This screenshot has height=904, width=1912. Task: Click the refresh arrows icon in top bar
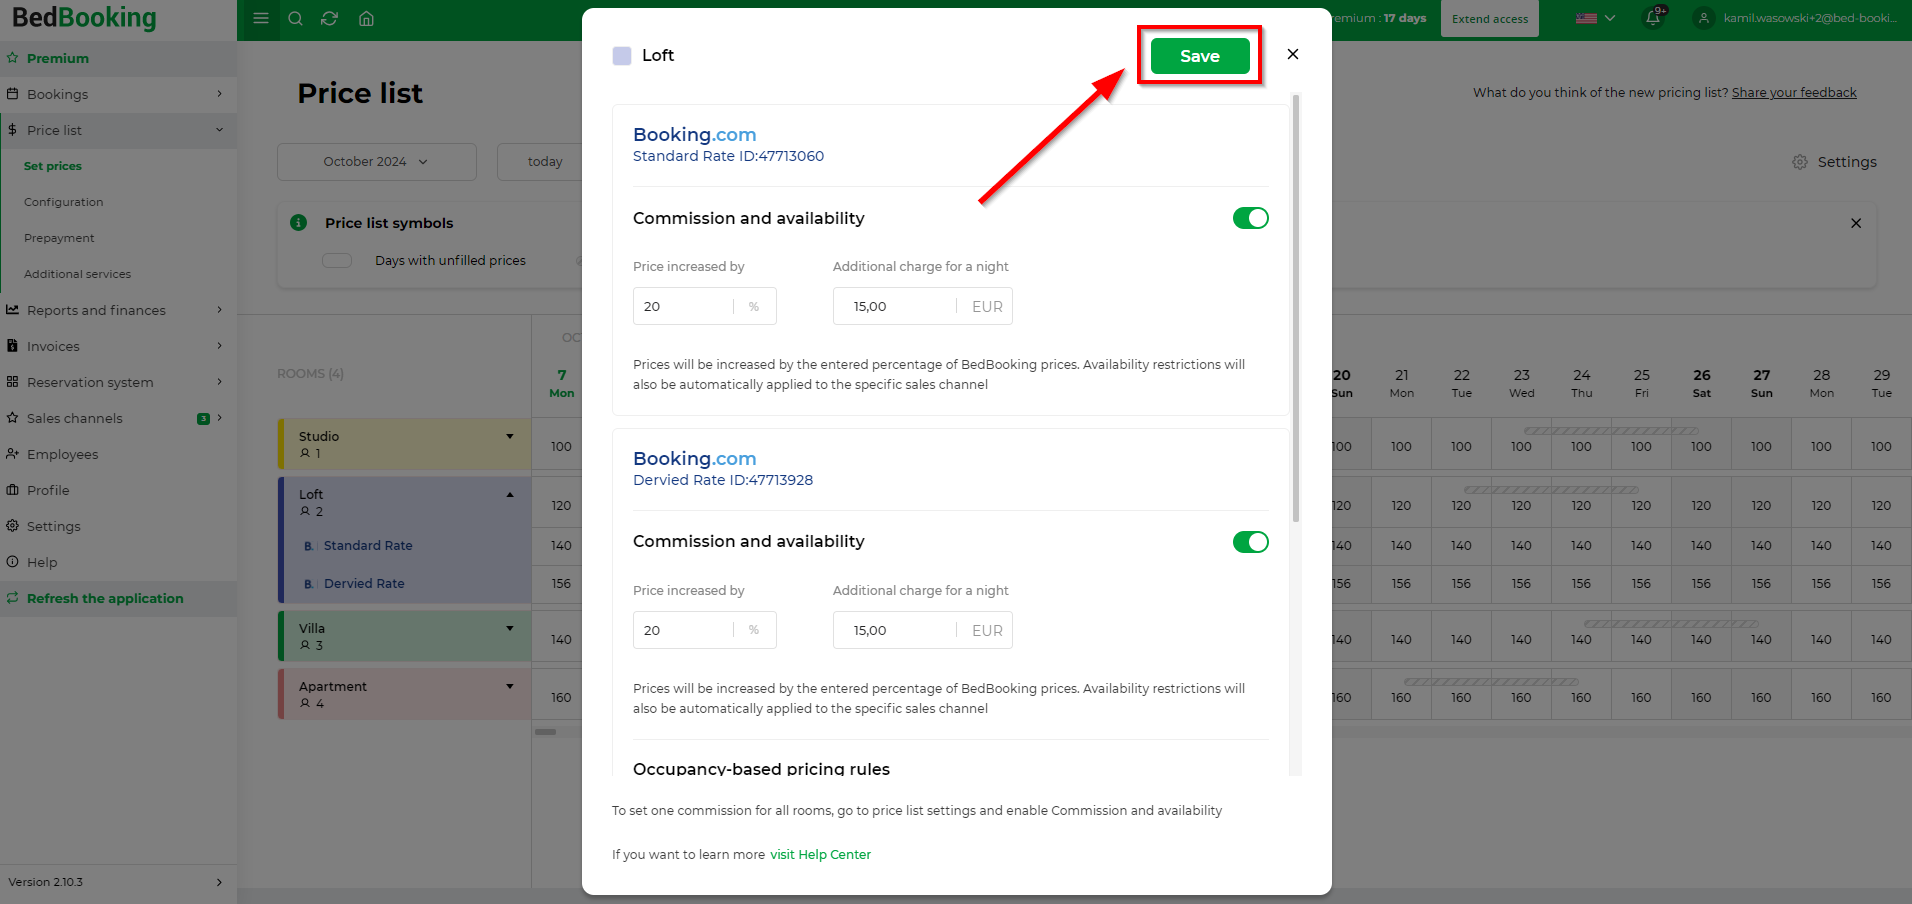pyautogui.click(x=329, y=18)
